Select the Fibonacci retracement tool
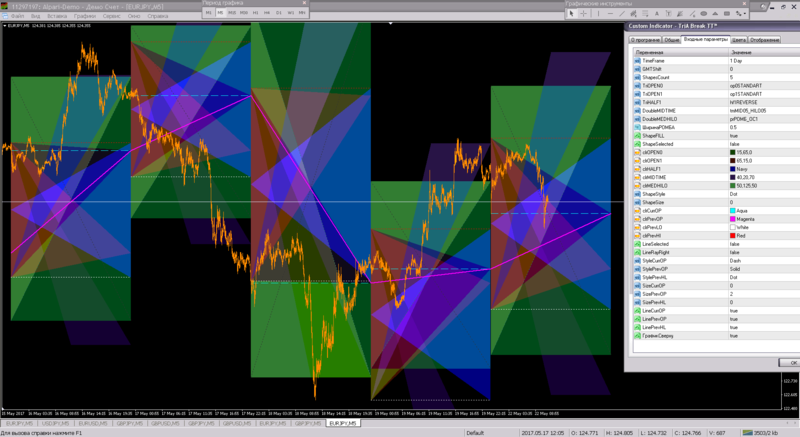Screen dimensions: 800x437 645,14
